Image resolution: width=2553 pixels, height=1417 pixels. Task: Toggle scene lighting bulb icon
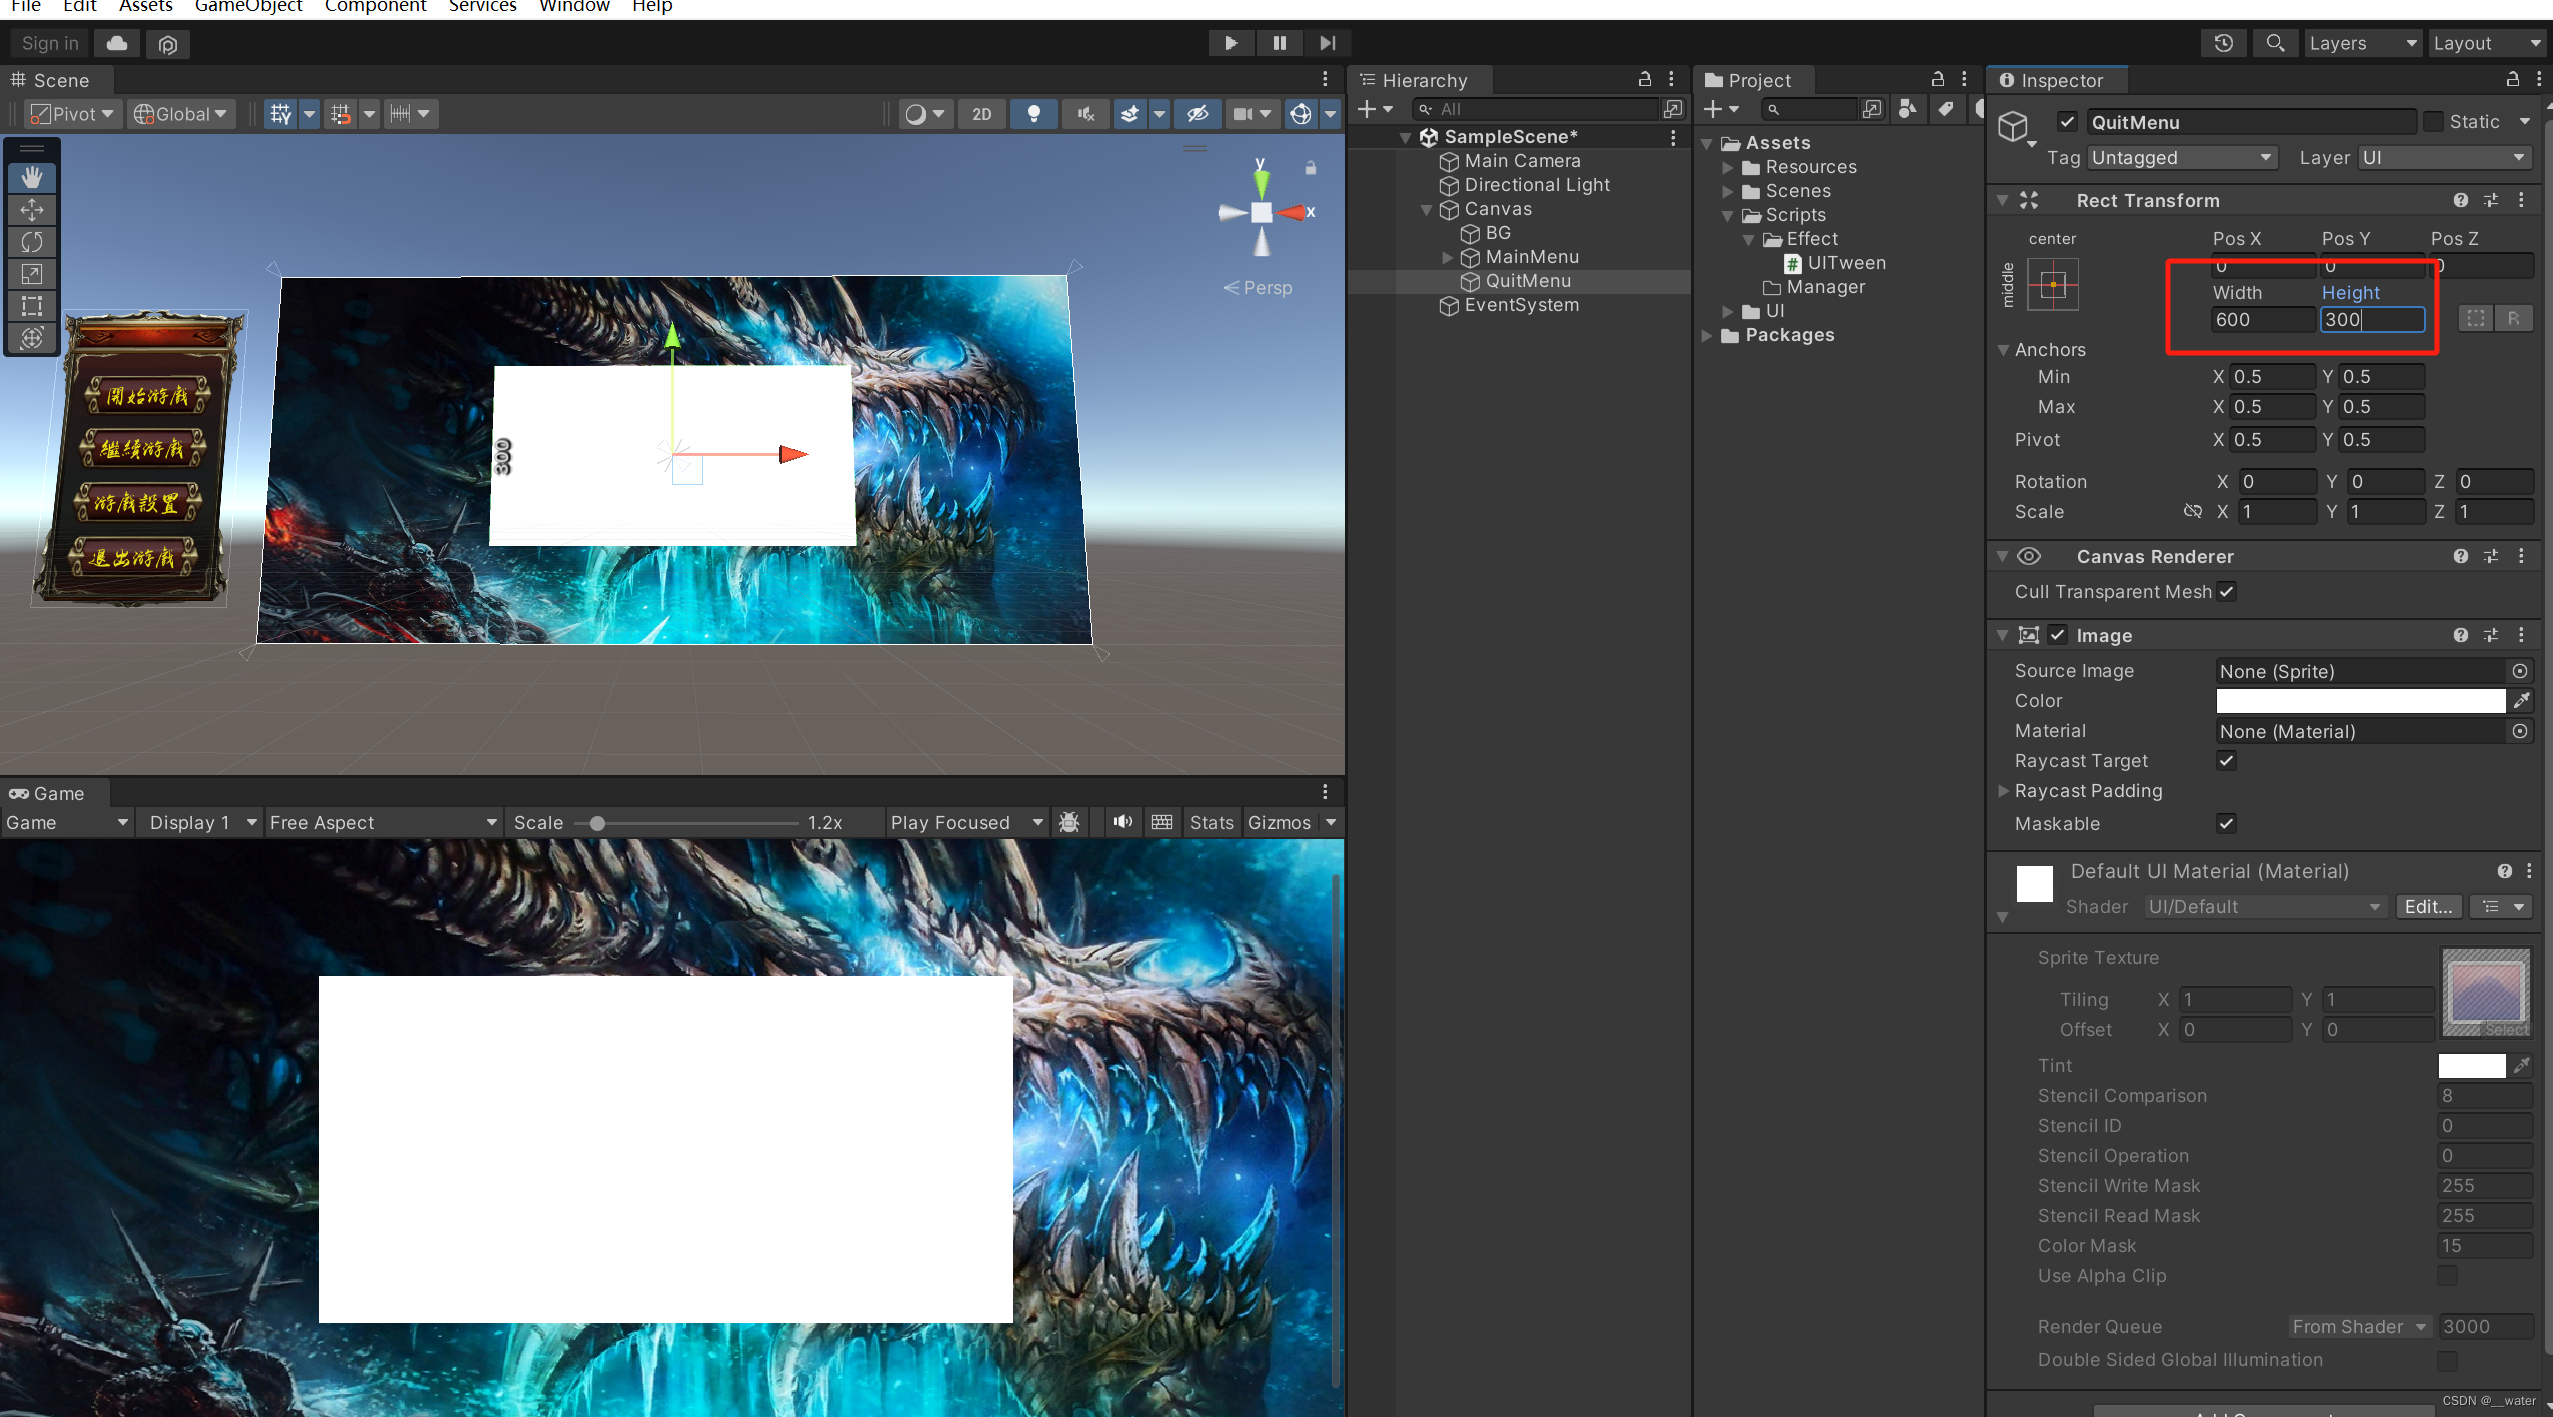(1034, 114)
